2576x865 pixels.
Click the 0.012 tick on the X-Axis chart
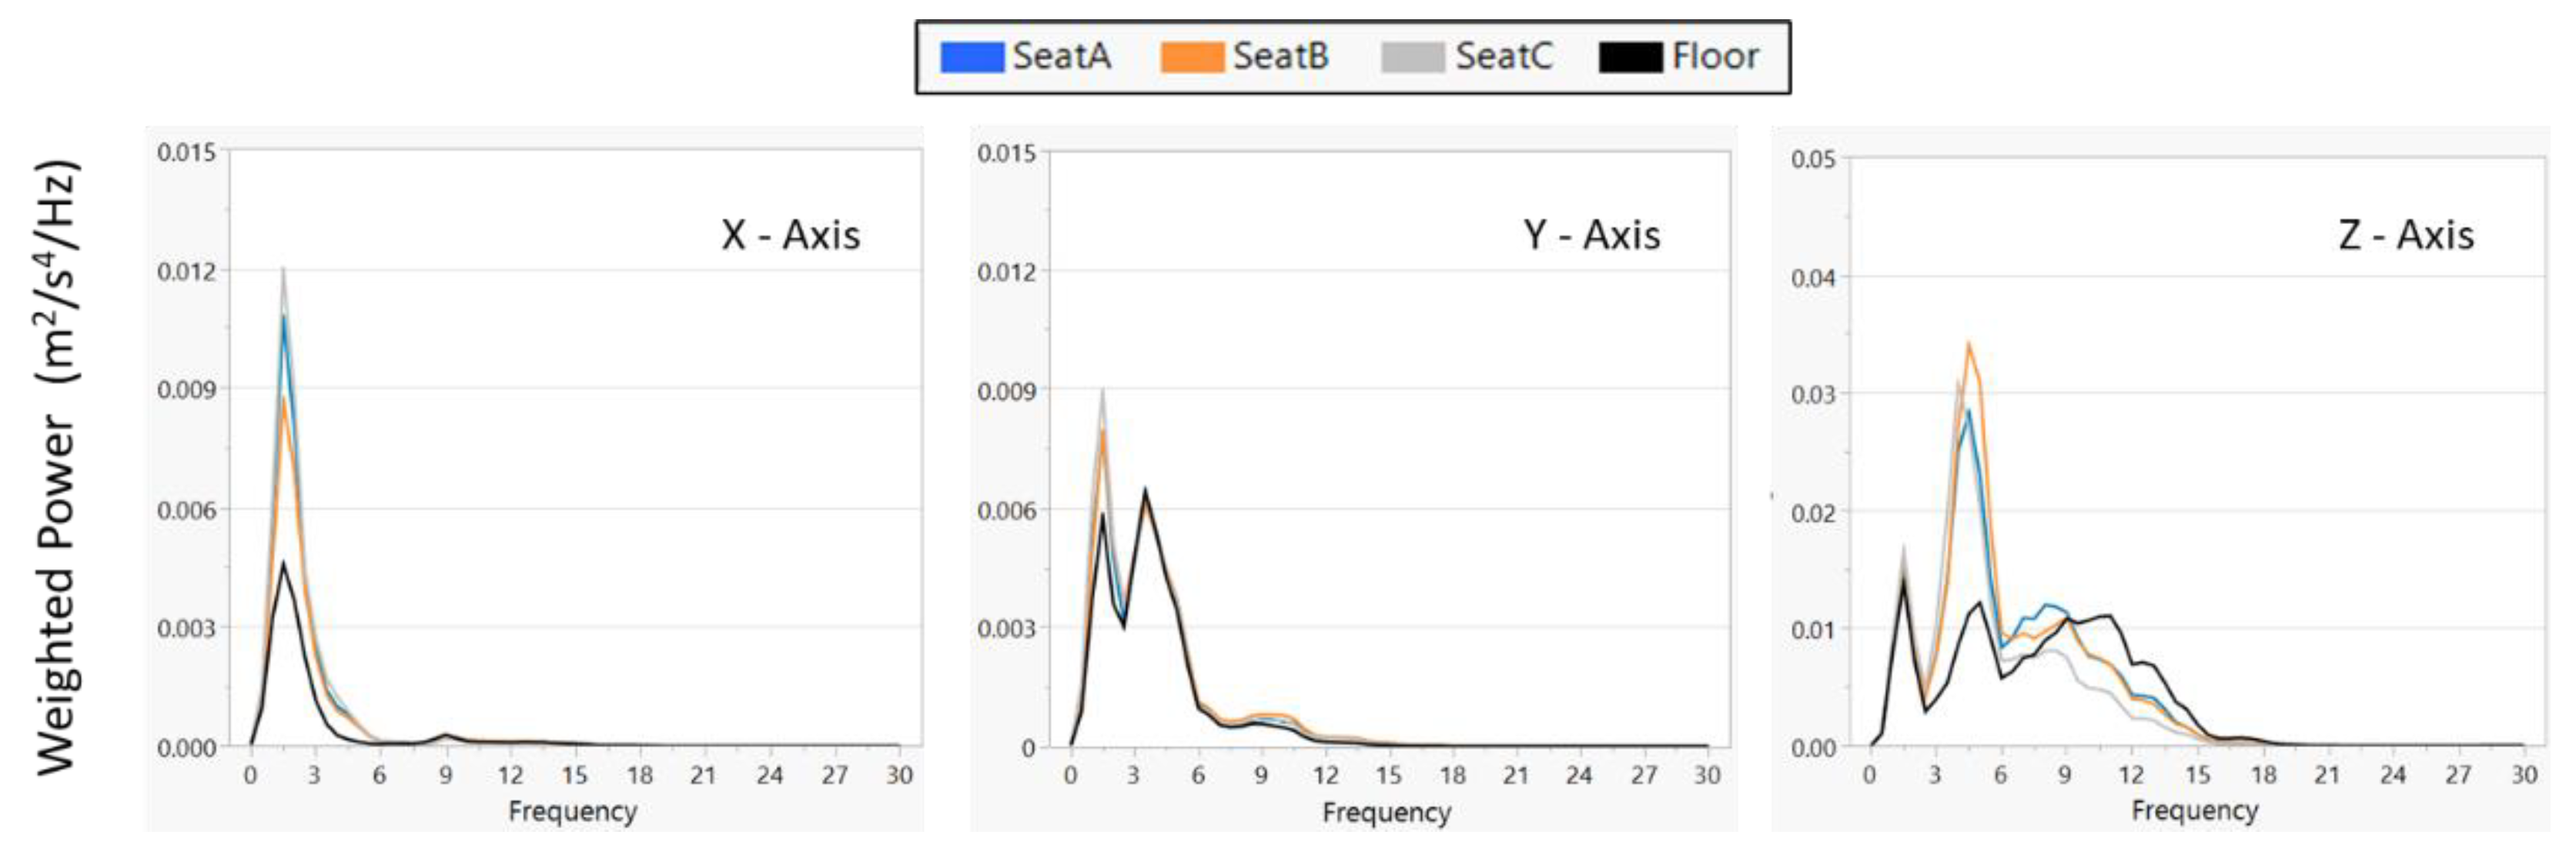[186, 272]
